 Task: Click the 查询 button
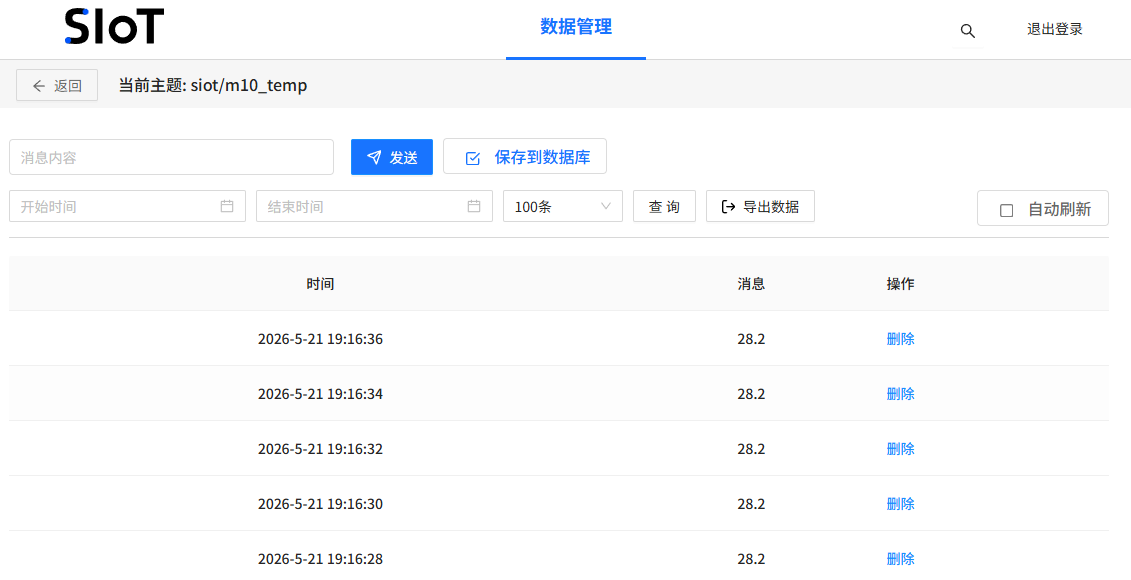664,206
